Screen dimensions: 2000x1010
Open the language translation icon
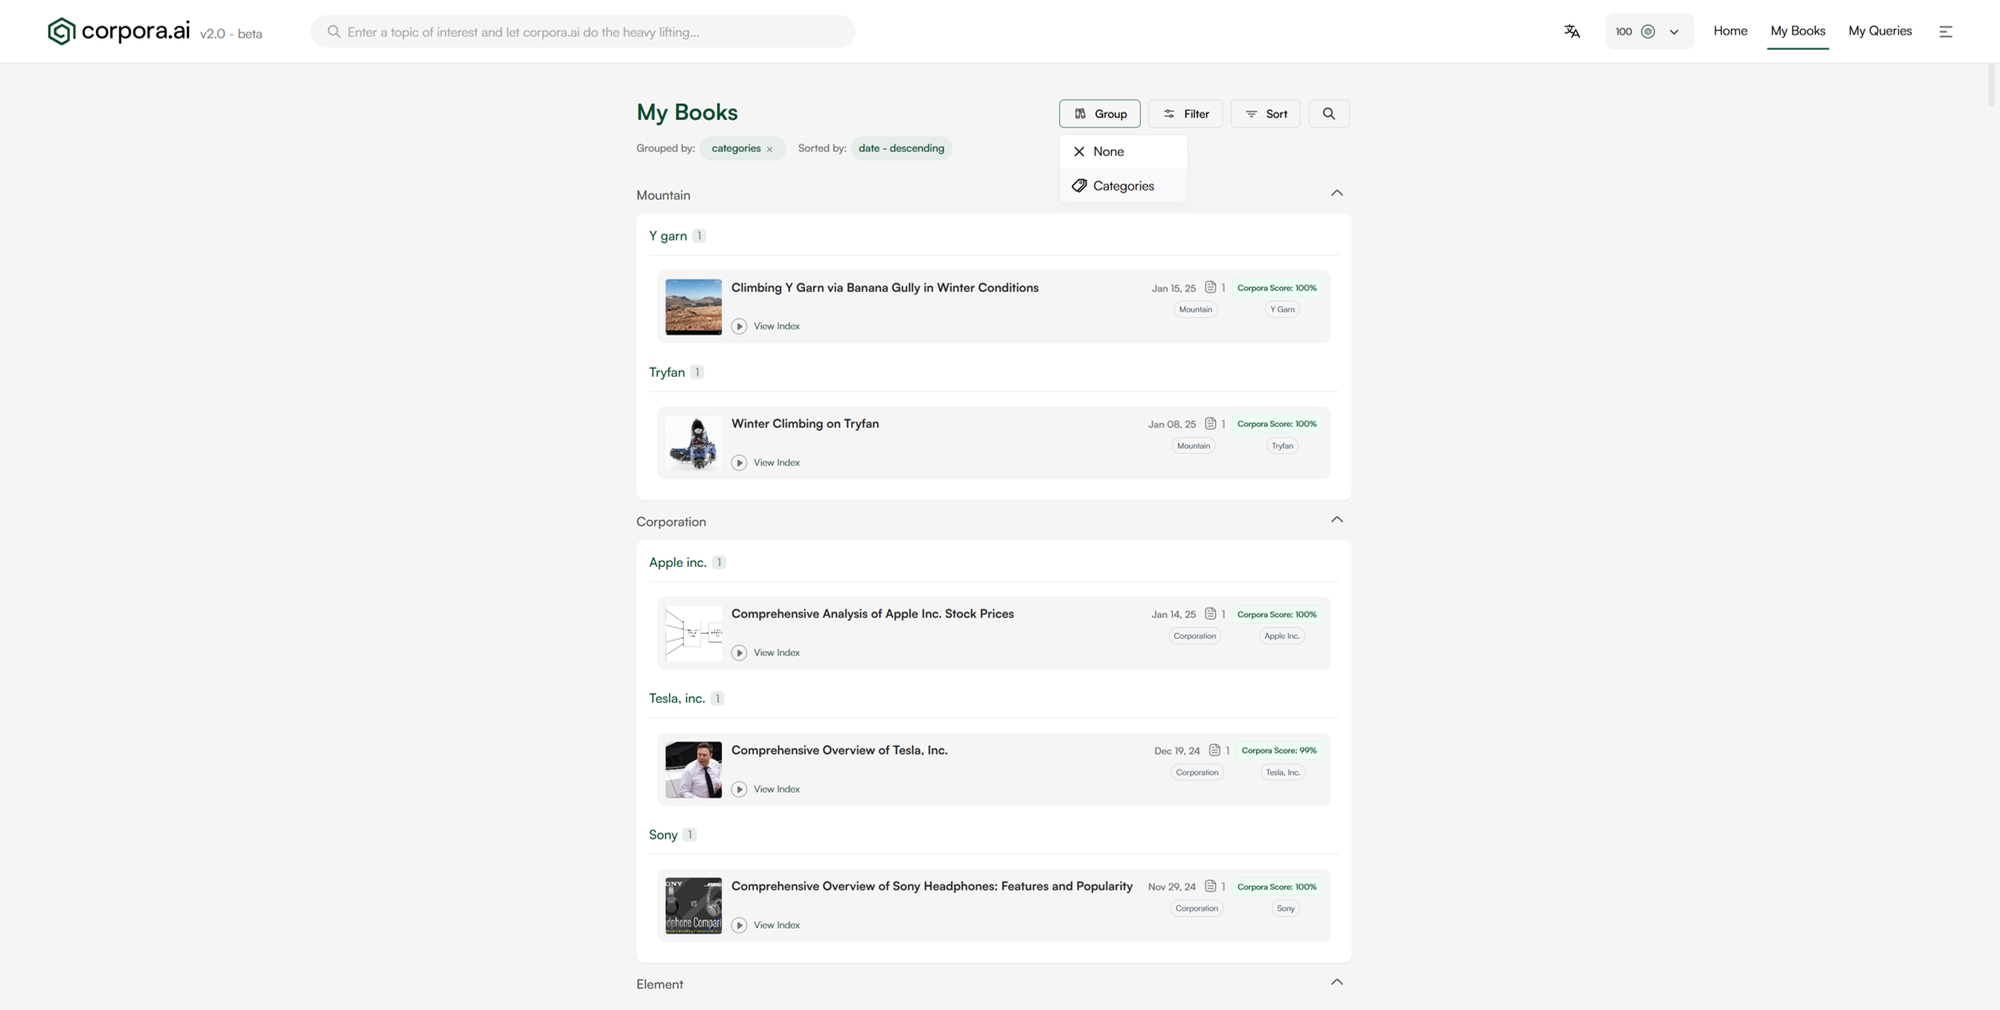coord(1572,32)
